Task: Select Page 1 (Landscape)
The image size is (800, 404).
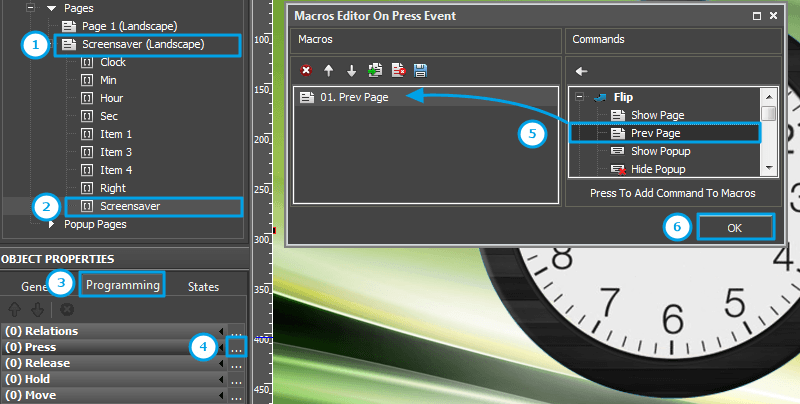Action: coord(130,26)
